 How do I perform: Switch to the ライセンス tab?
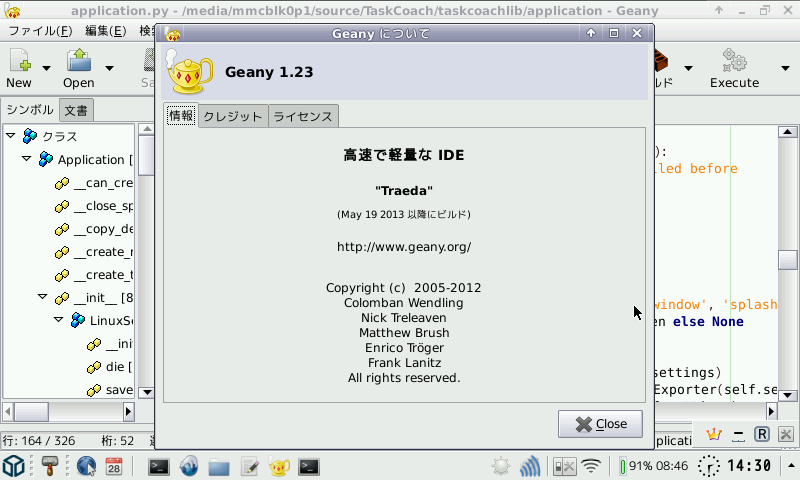(x=303, y=117)
